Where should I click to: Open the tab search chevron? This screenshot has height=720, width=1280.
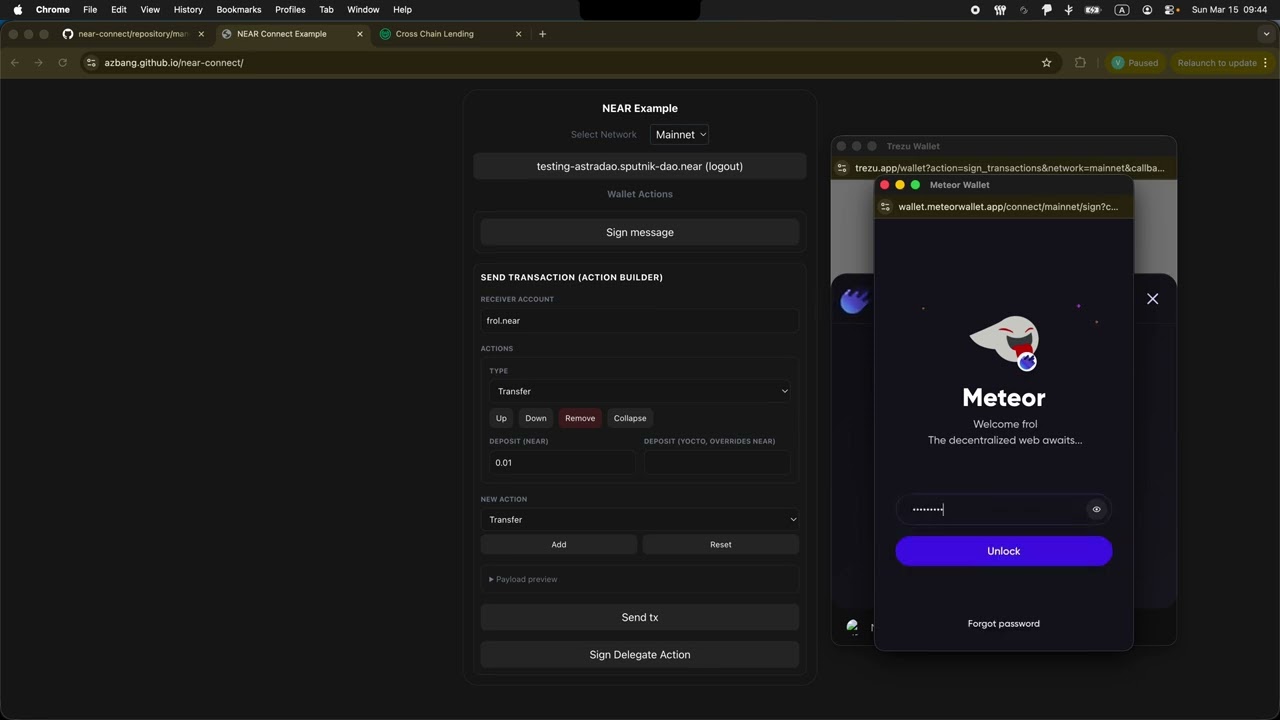[x=1266, y=34]
